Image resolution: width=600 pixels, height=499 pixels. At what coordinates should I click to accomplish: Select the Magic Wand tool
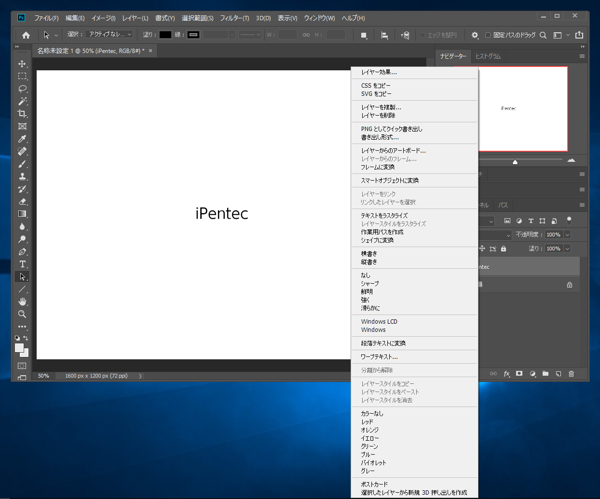tap(22, 101)
